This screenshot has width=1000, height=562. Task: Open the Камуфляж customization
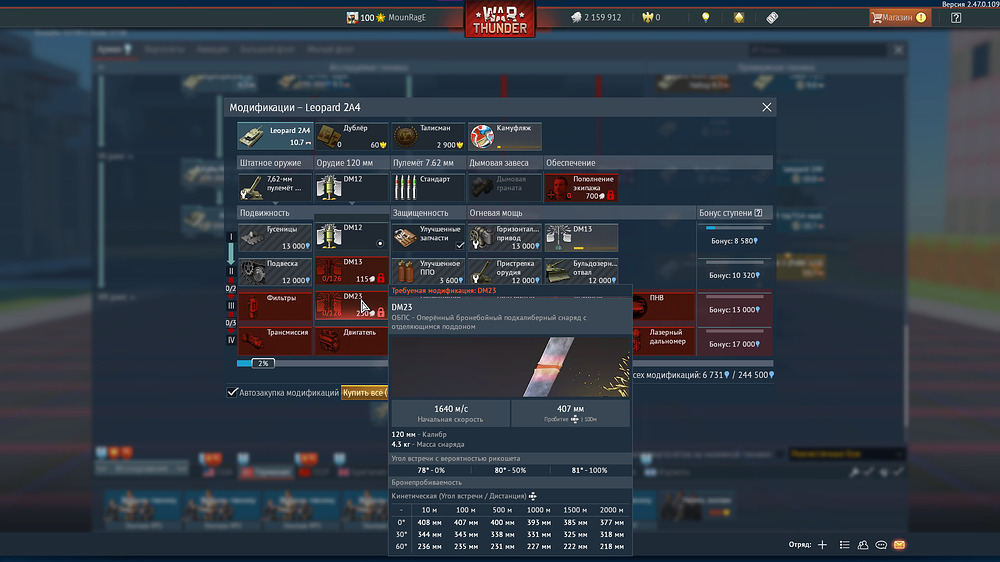coord(504,136)
